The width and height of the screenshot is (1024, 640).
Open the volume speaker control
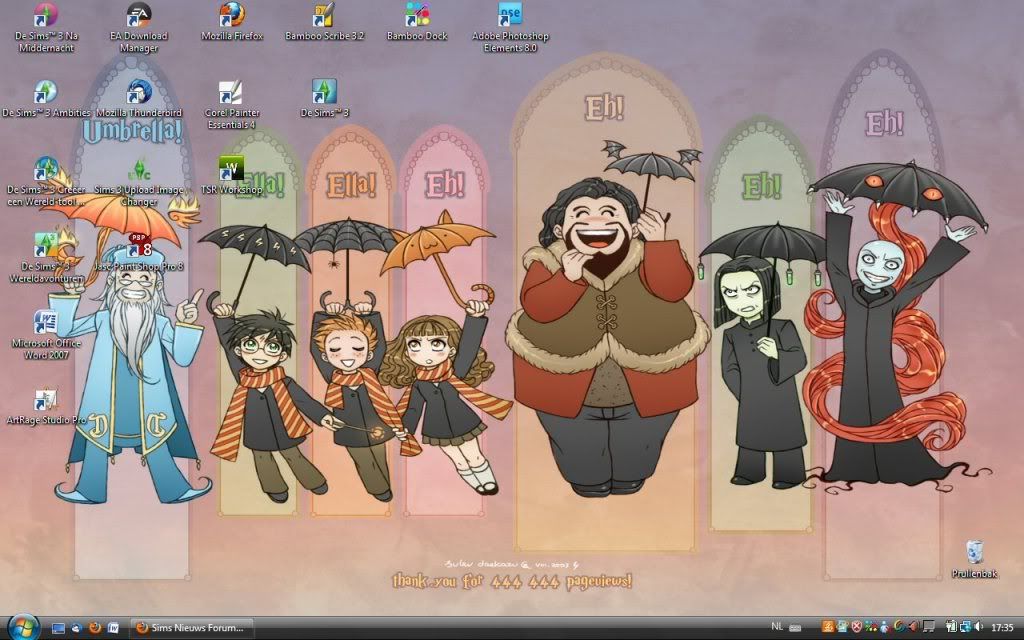979,628
